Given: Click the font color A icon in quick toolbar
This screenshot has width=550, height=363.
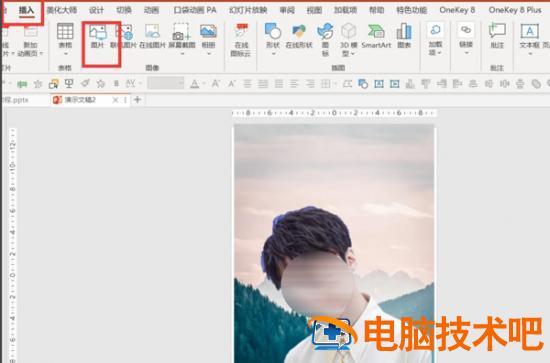Looking at the screenshot, I should [195, 84].
